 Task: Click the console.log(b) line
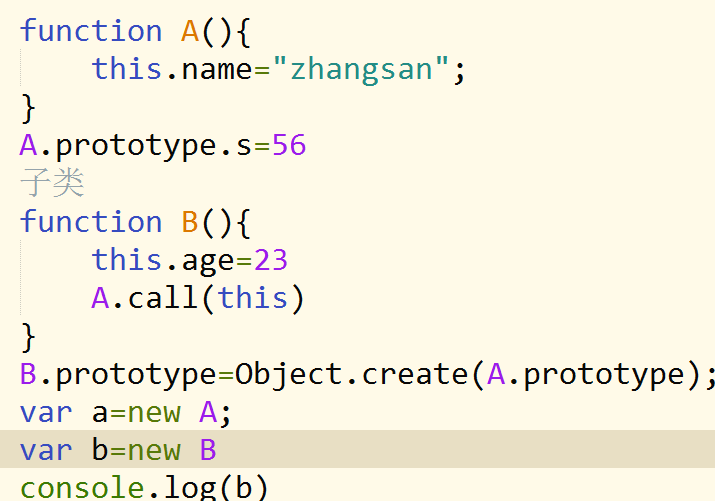(144, 488)
